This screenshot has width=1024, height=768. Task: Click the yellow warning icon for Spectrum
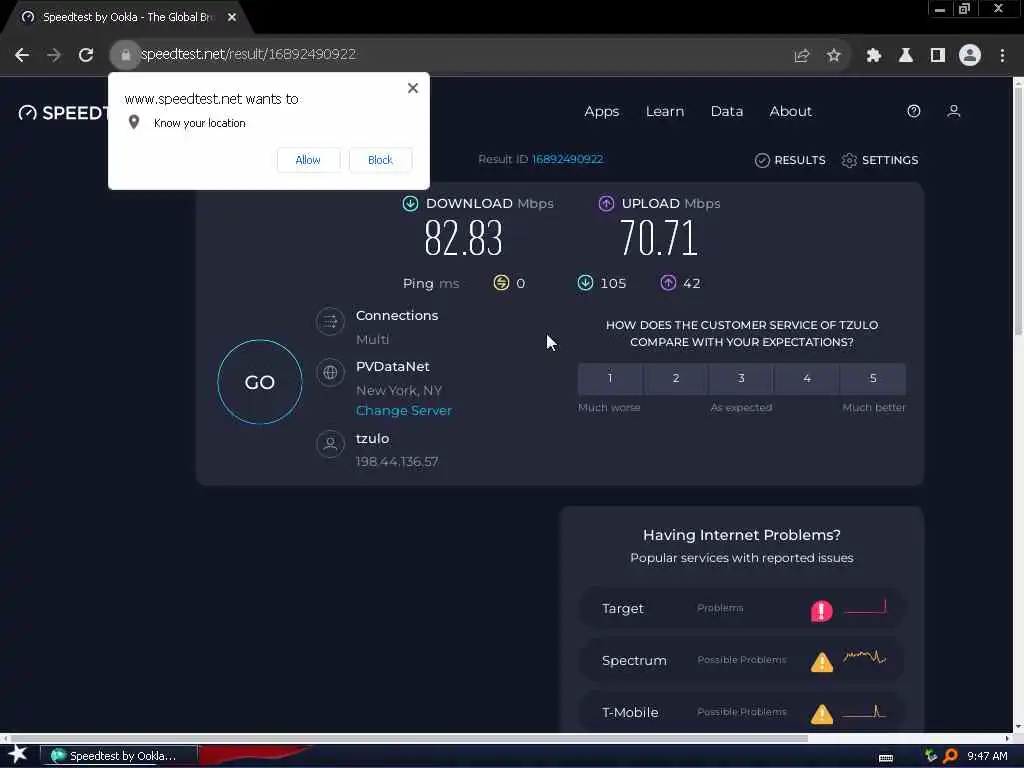tap(822, 662)
